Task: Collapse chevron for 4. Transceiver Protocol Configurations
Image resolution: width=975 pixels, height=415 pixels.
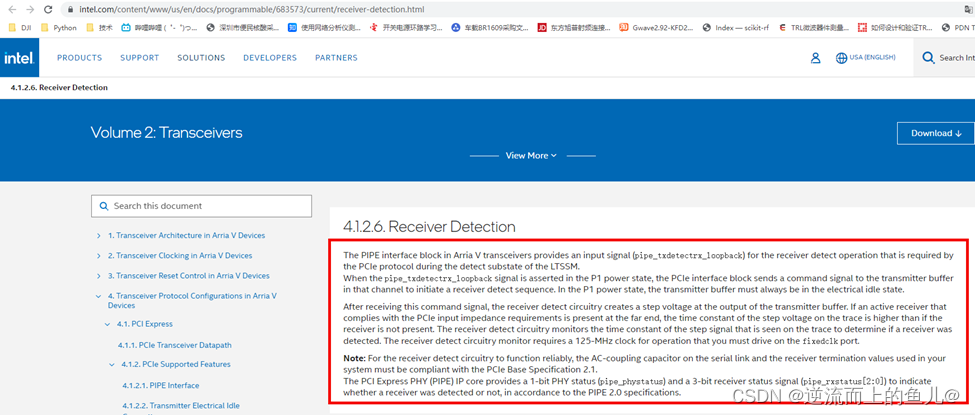Action: tap(99, 296)
